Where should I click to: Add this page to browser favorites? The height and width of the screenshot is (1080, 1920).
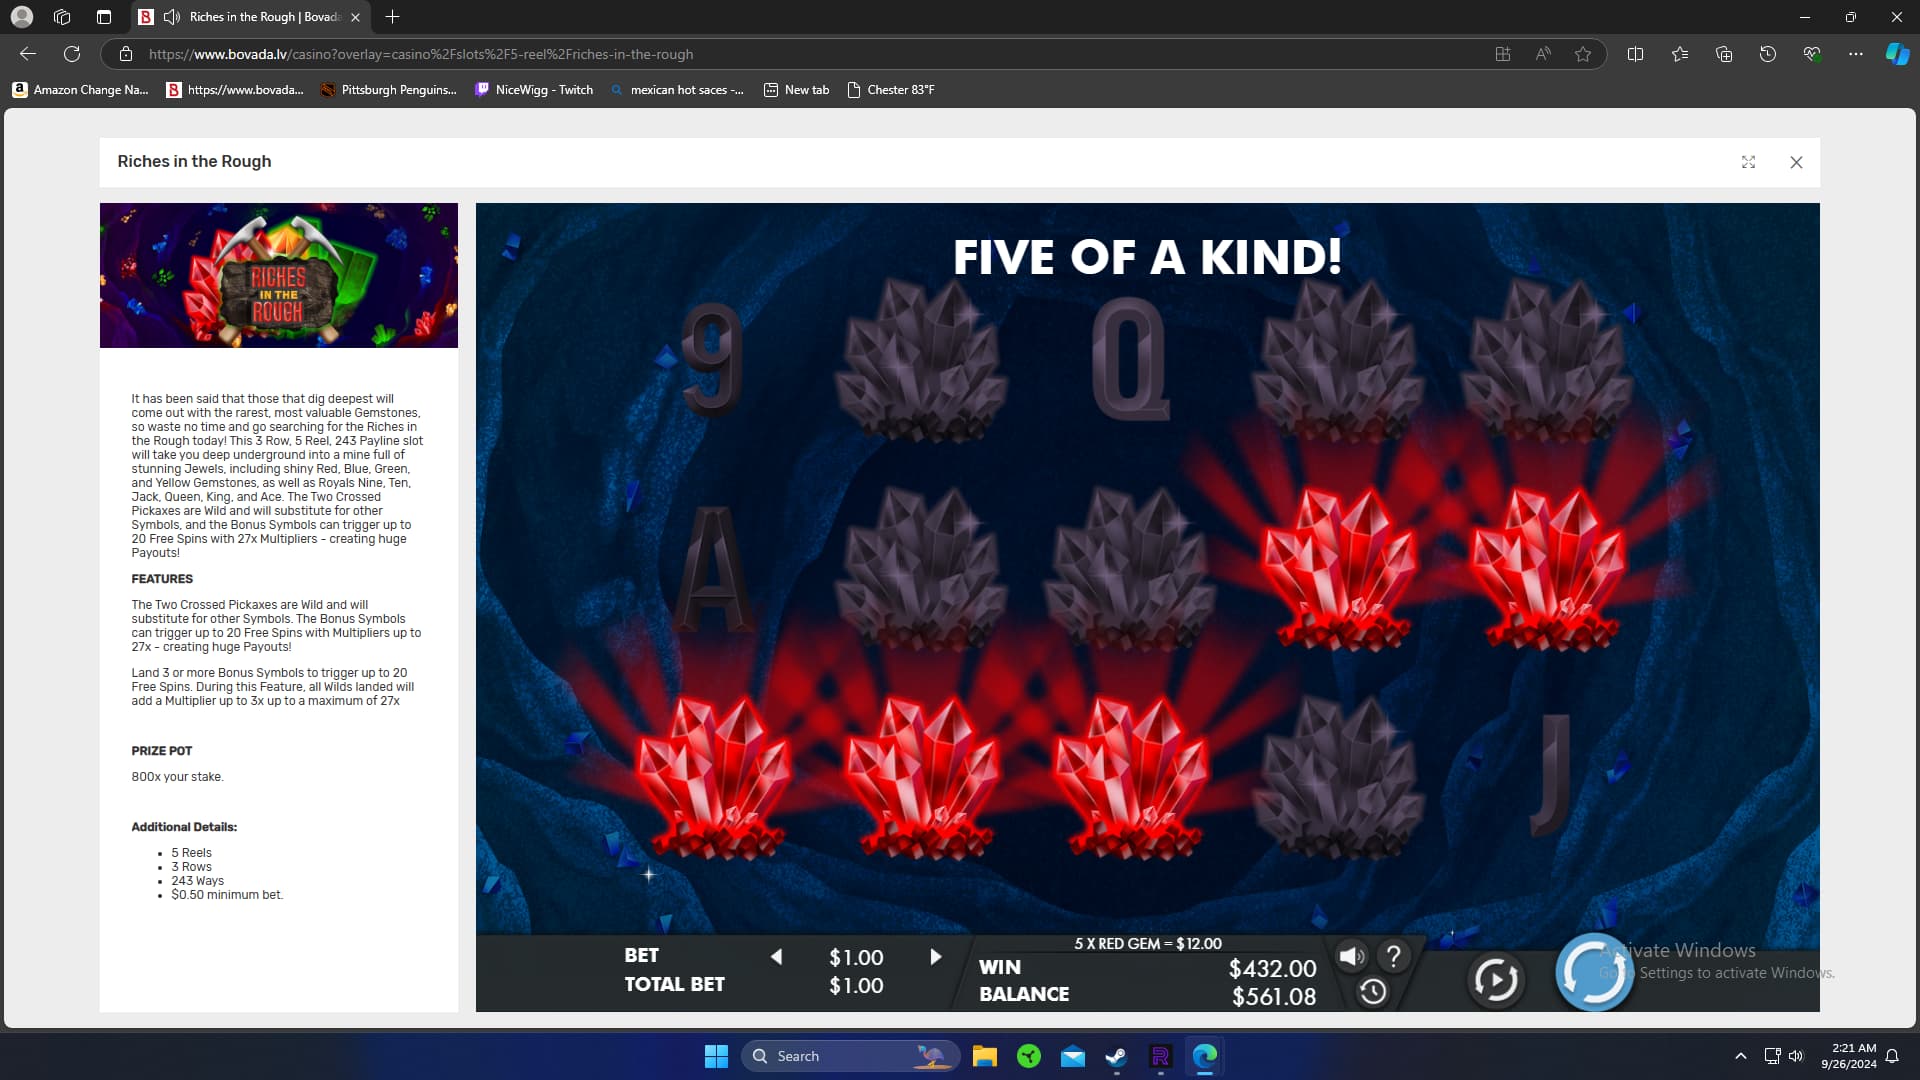click(x=1582, y=54)
